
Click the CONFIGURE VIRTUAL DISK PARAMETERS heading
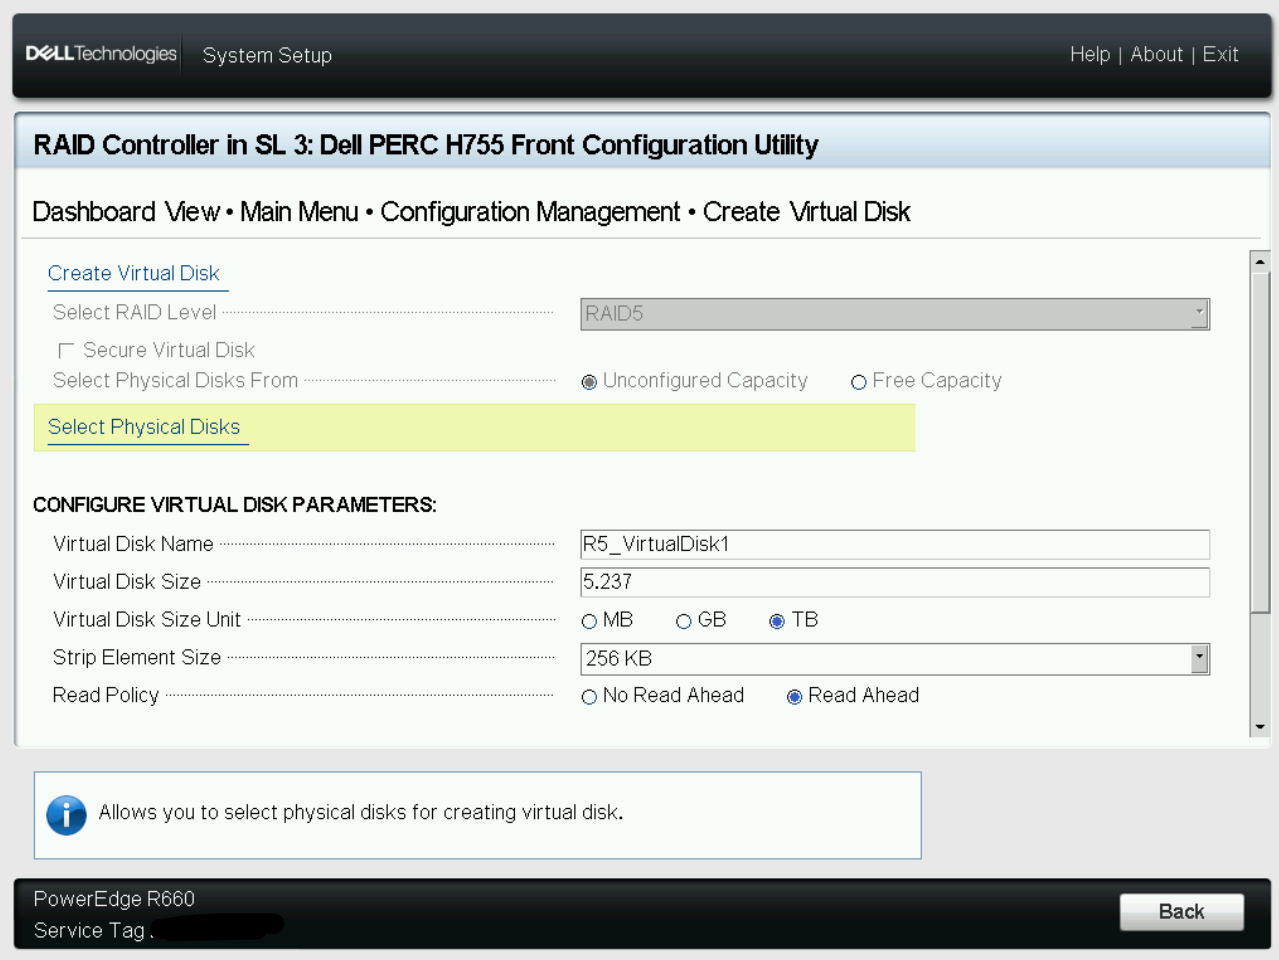tap(235, 505)
